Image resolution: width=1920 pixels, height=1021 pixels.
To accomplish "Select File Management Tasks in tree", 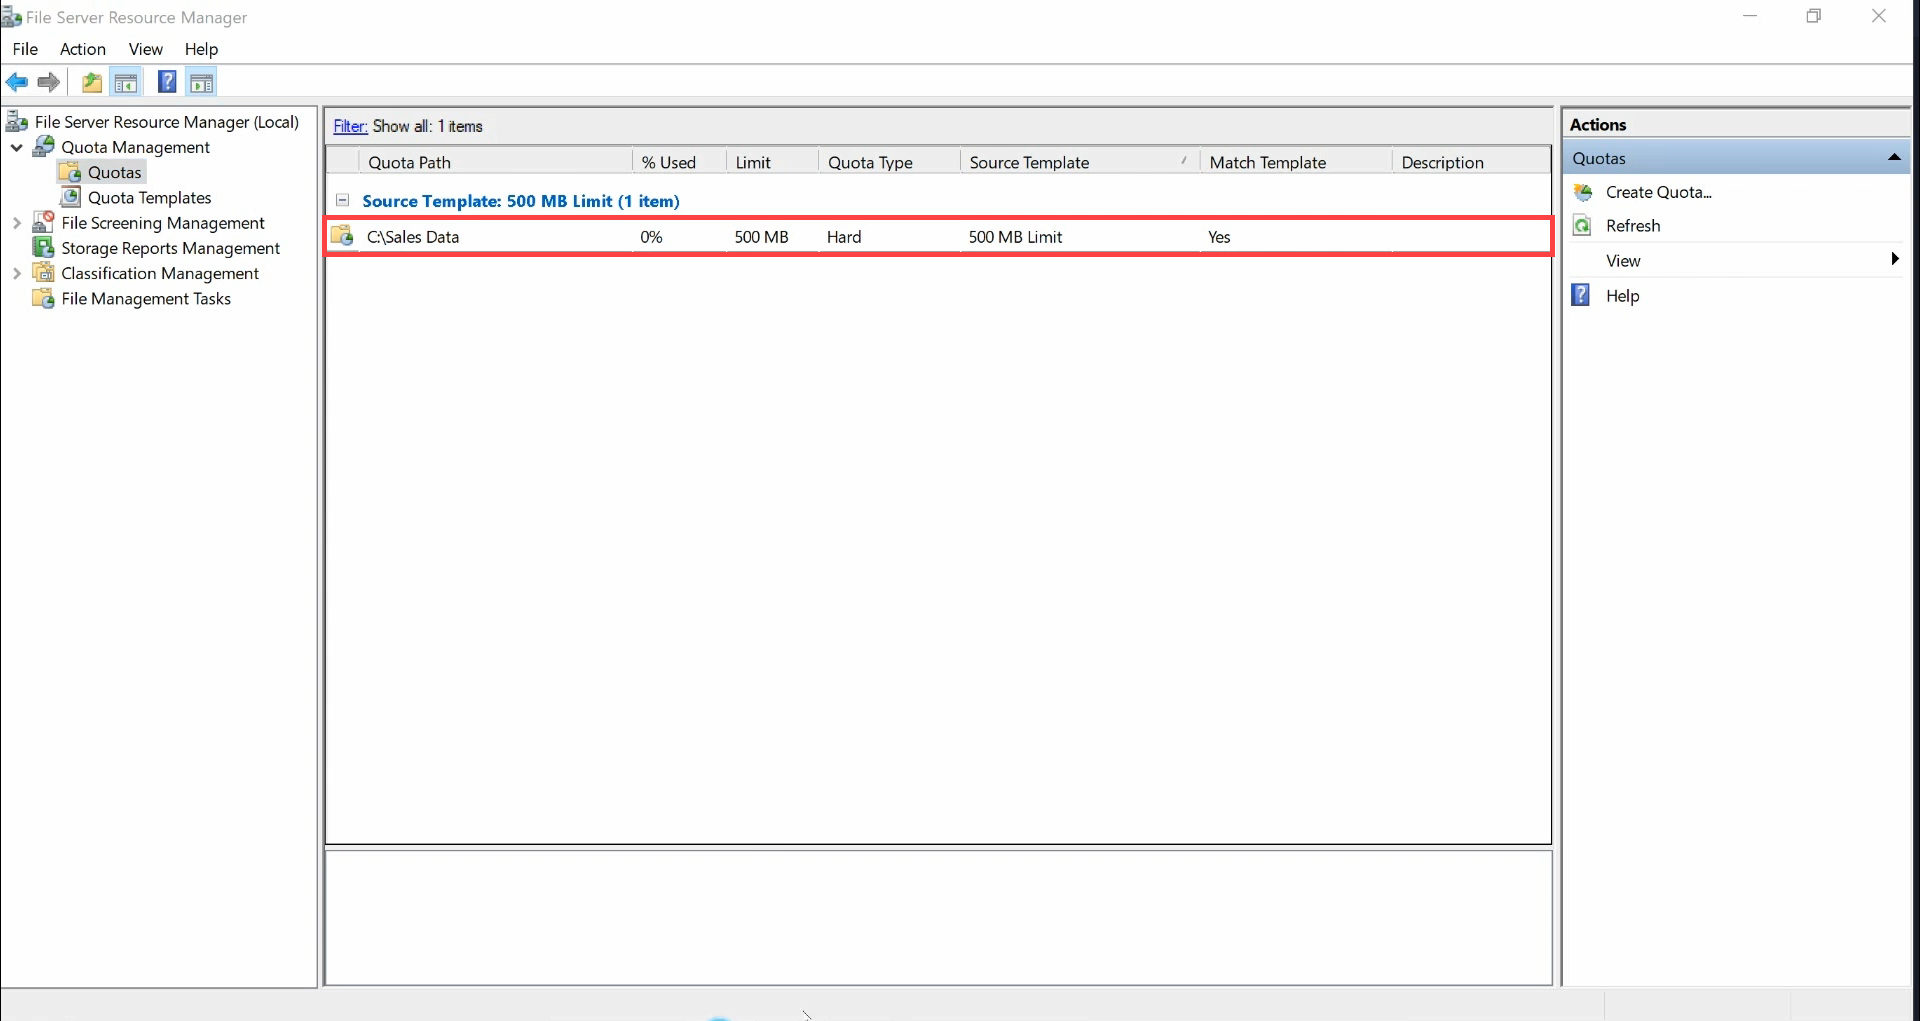I will click(146, 298).
